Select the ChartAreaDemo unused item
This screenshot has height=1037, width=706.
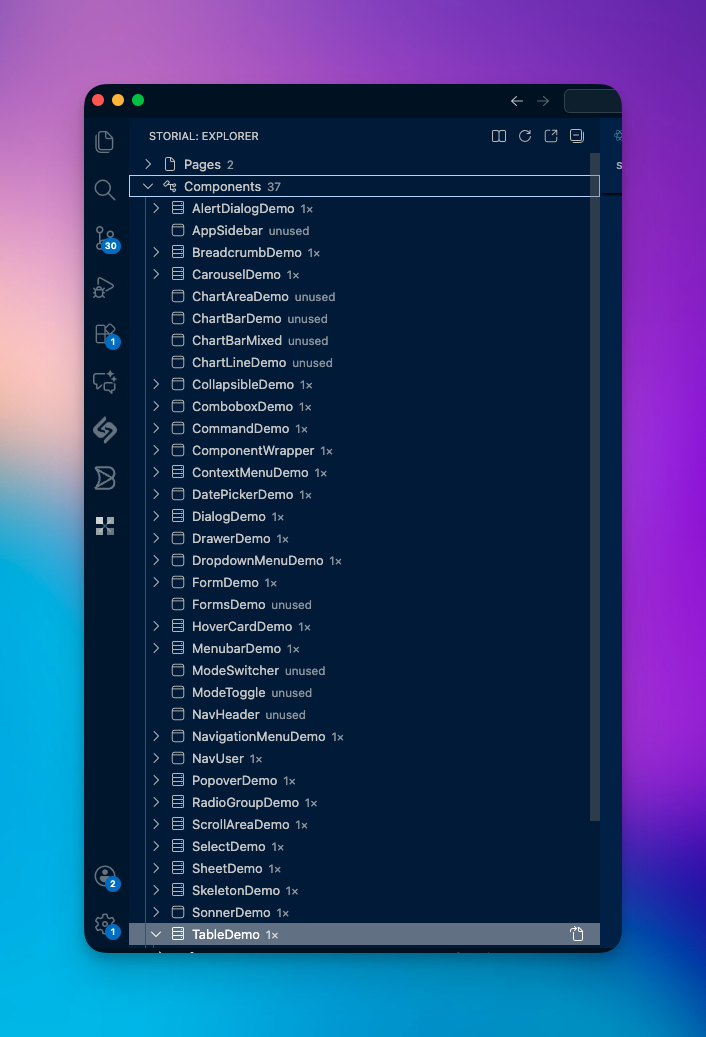[364, 296]
